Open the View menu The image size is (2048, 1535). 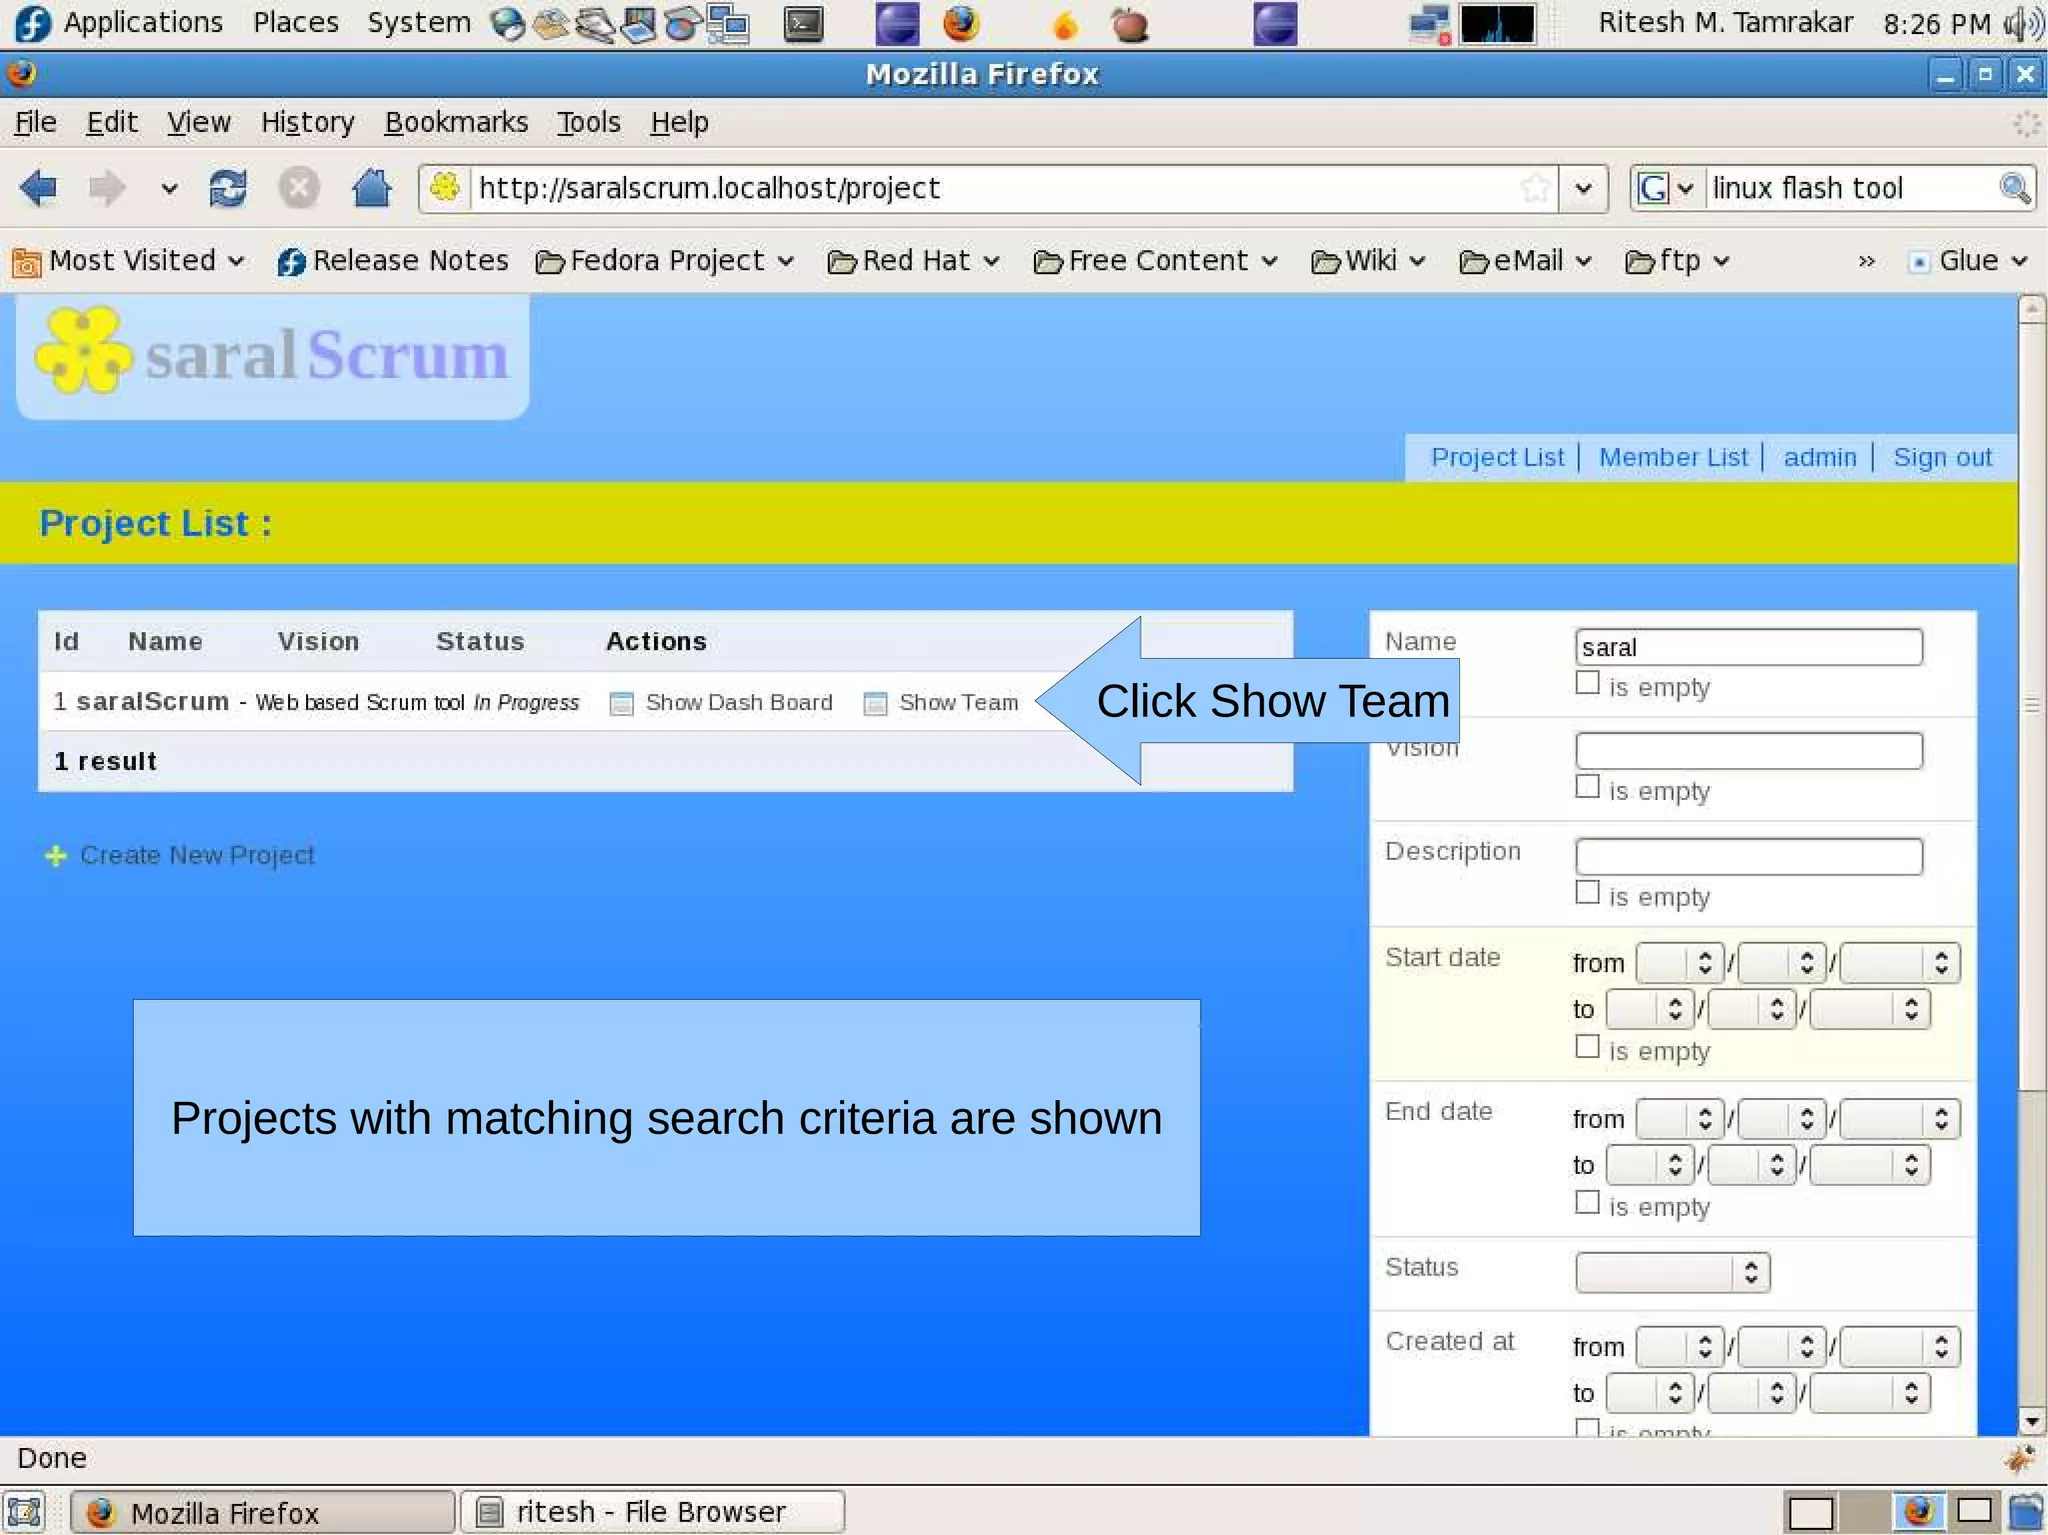[x=198, y=122]
